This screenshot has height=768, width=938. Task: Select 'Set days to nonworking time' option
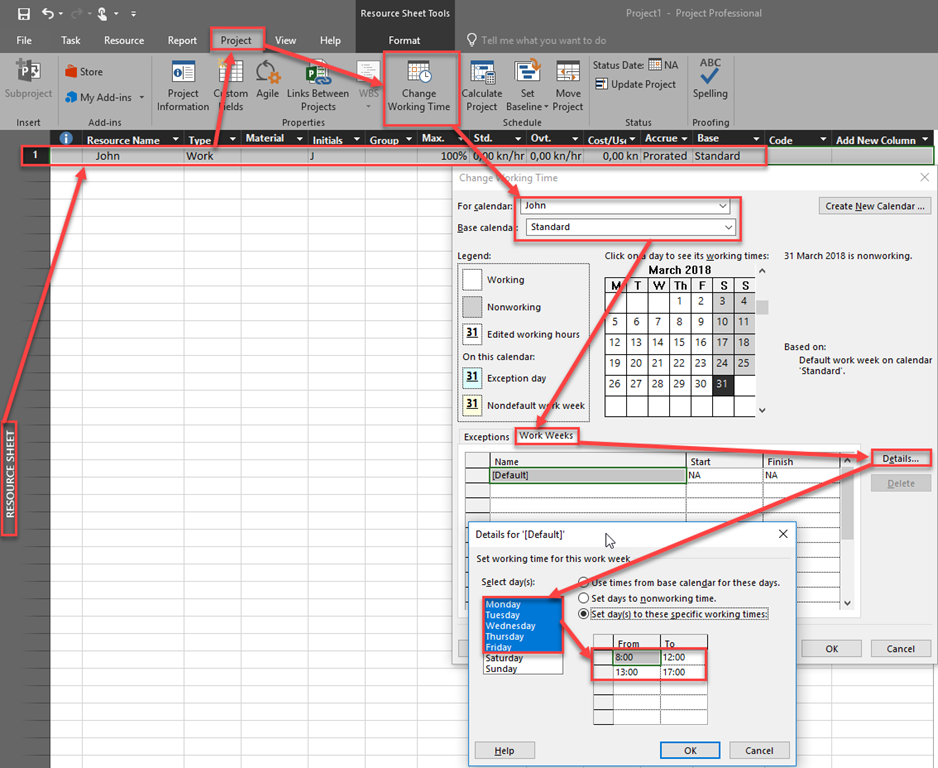pos(584,598)
